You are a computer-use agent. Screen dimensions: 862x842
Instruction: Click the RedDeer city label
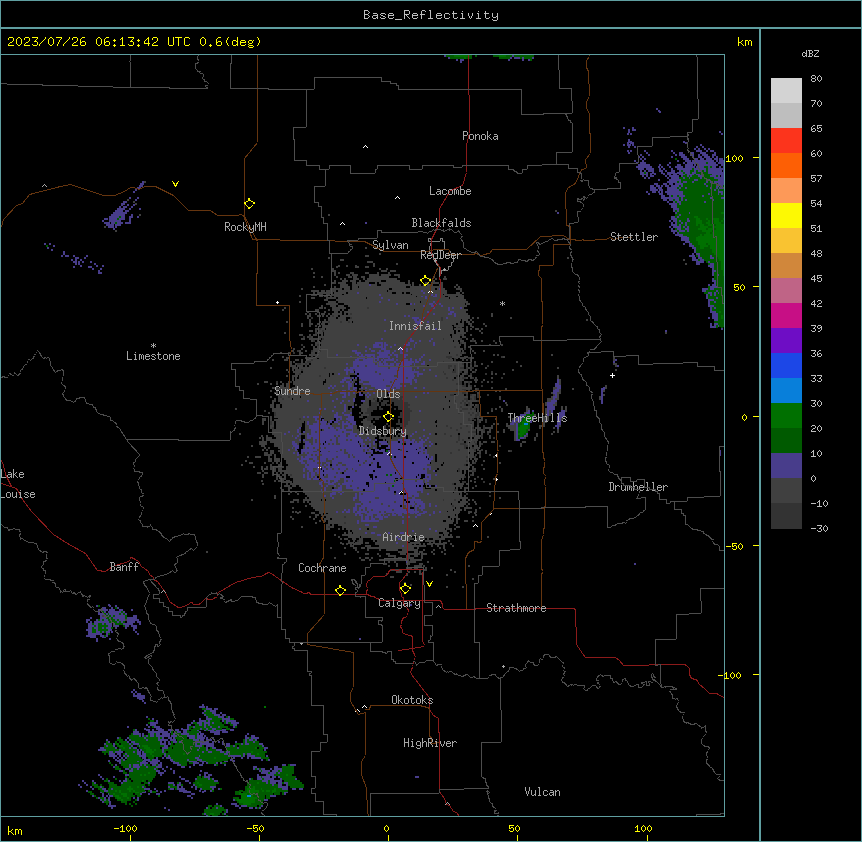coord(440,255)
